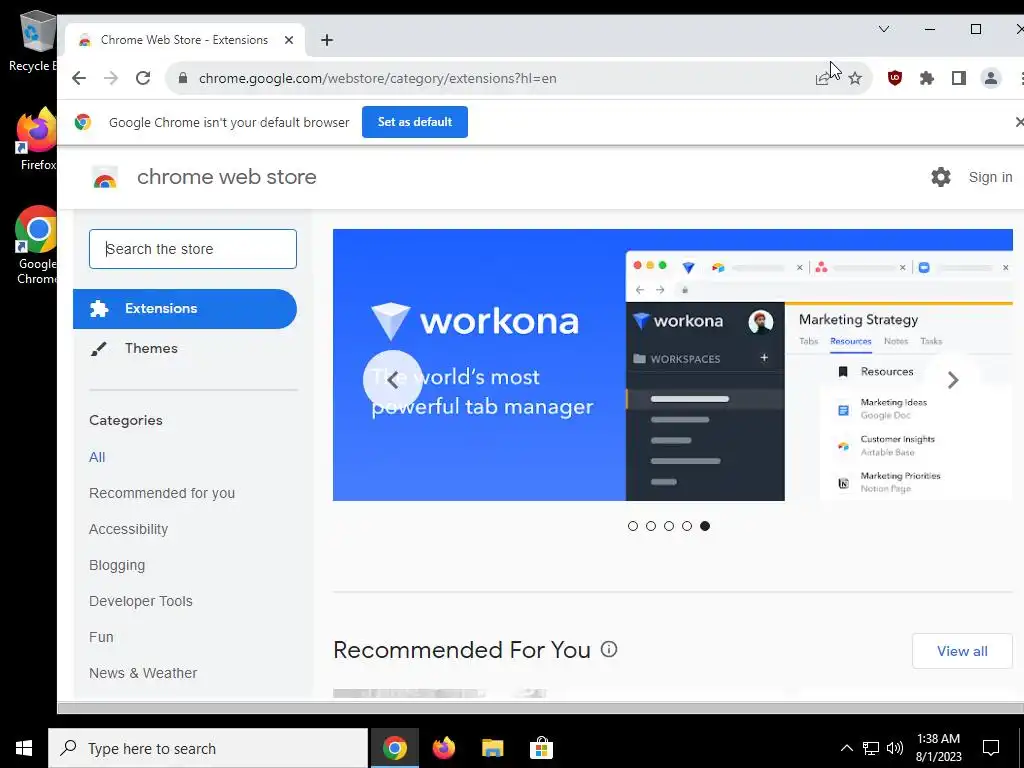The image size is (1024, 768).
Task: Click the browser forward arrow
Action: point(111,78)
